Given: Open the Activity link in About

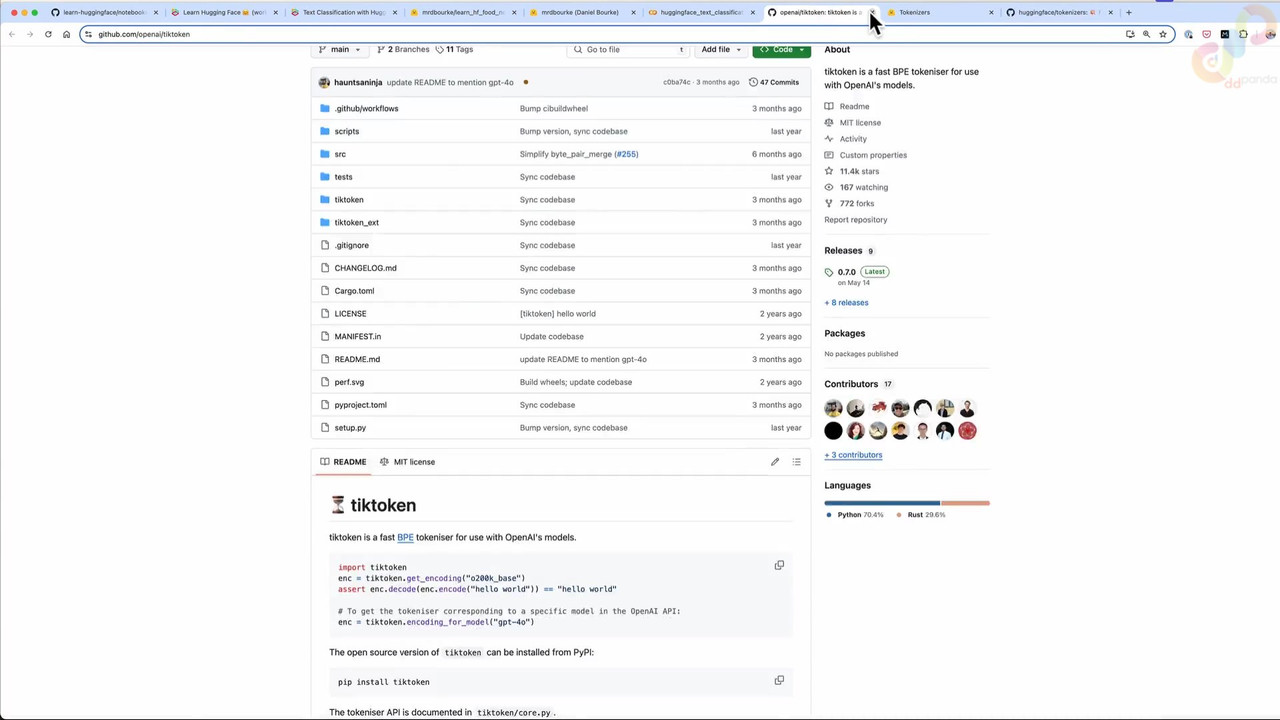Looking at the screenshot, I should click(853, 139).
